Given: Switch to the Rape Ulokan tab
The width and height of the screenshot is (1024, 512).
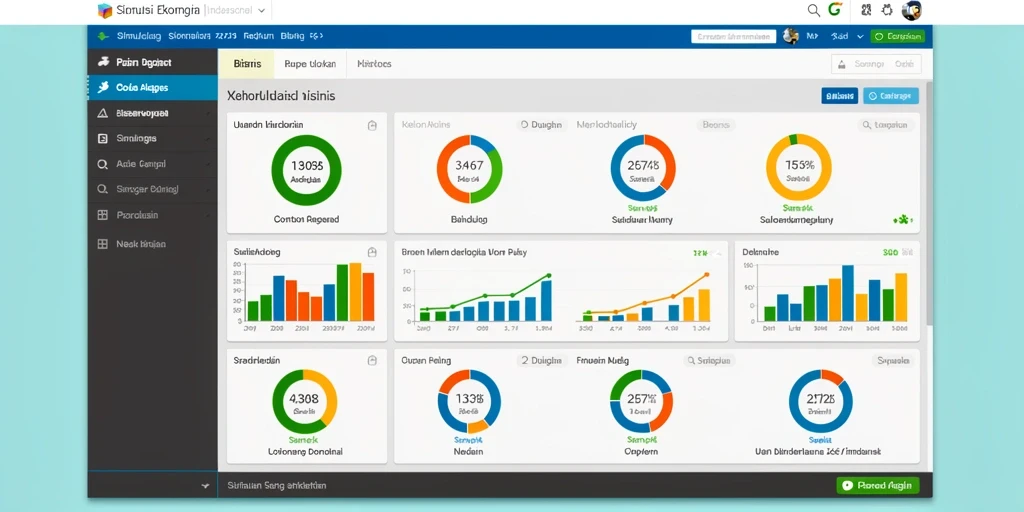Looking at the screenshot, I should (x=310, y=64).
